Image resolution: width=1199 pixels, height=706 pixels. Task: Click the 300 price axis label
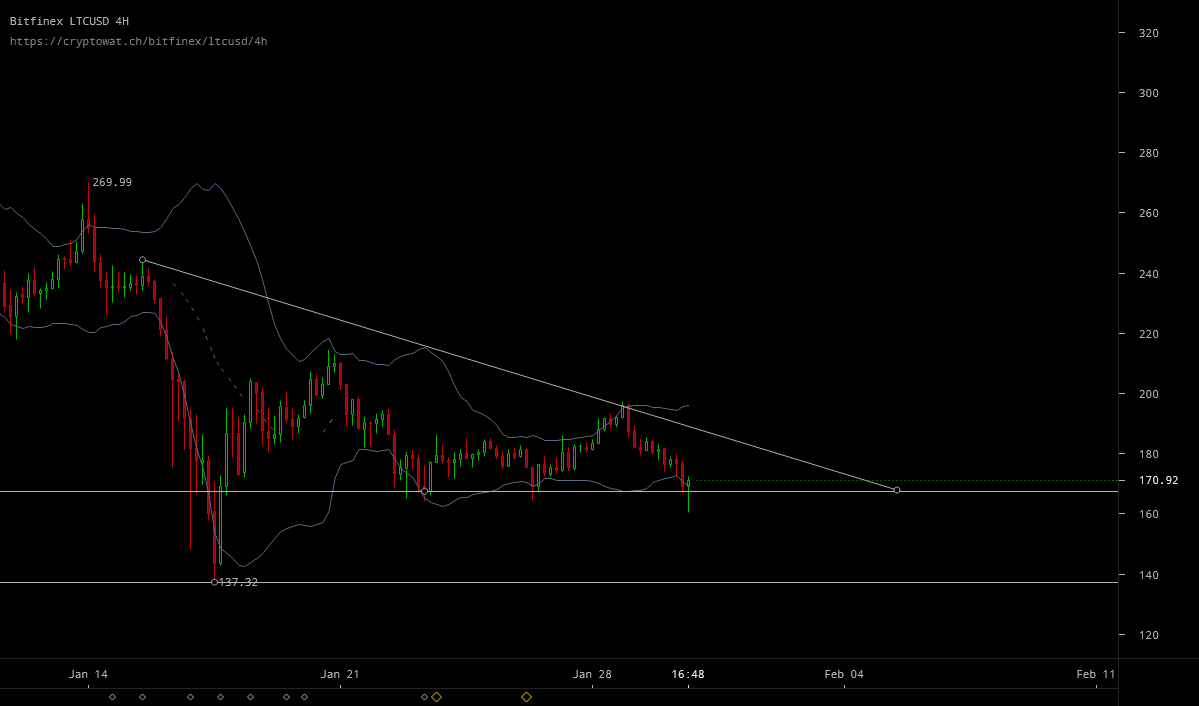pos(1149,93)
